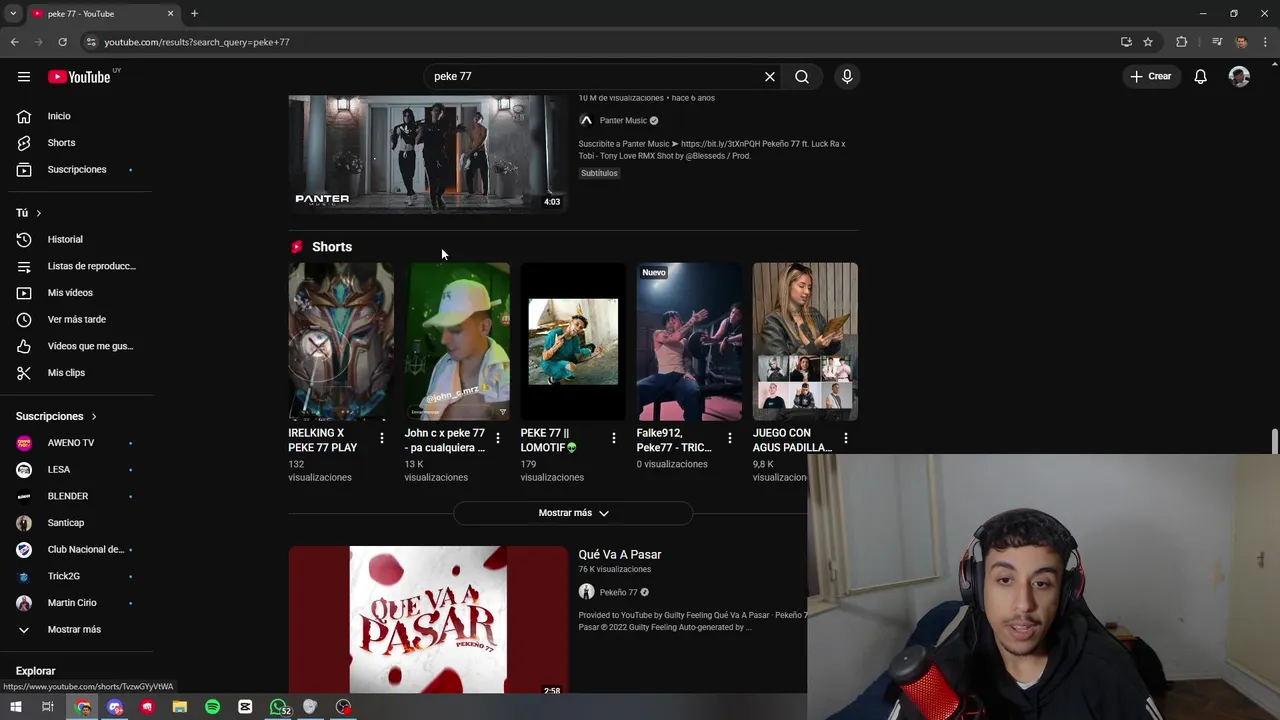The width and height of the screenshot is (1280, 720).
Task: Open the YouTube hamburger guide menu
Action: (x=24, y=76)
